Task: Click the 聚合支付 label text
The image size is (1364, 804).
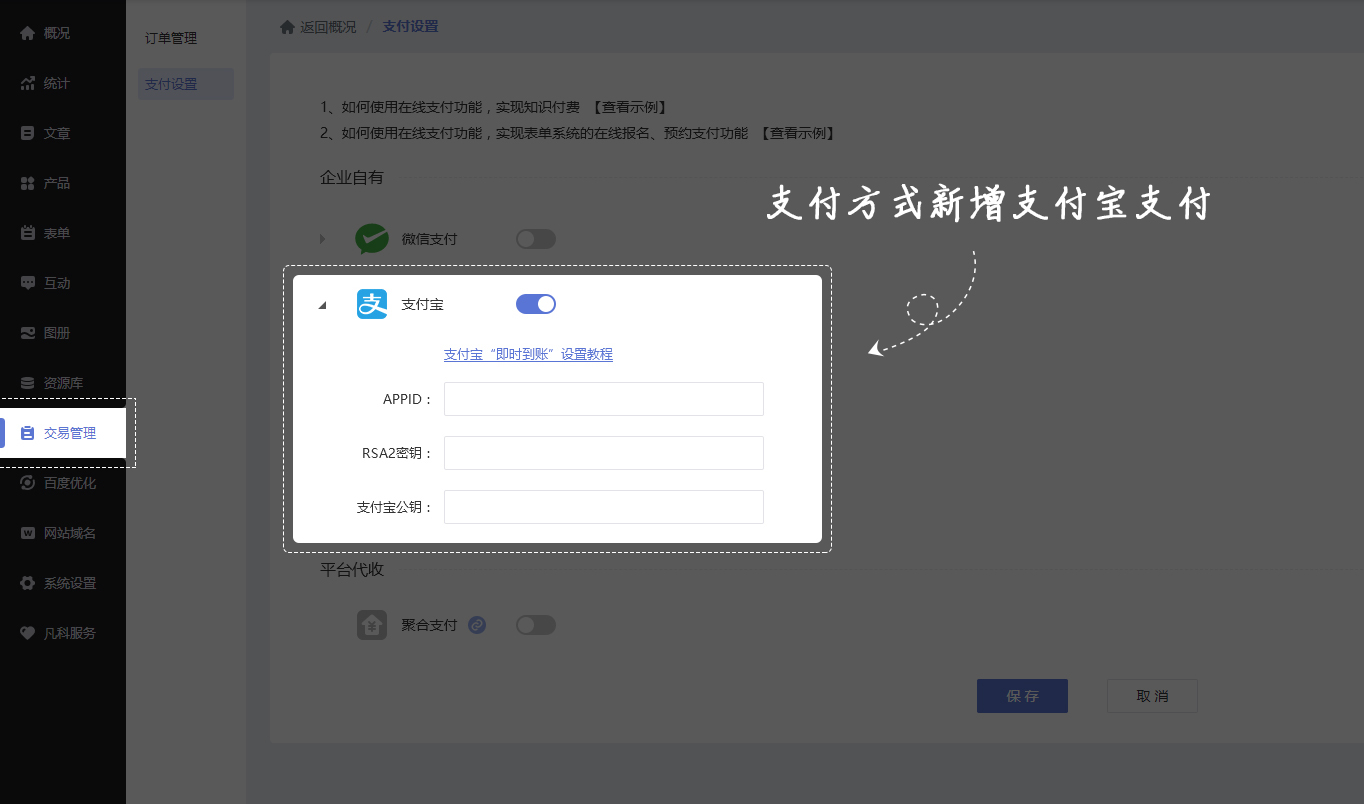Action: pyautogui.click(x=429, y=625)
